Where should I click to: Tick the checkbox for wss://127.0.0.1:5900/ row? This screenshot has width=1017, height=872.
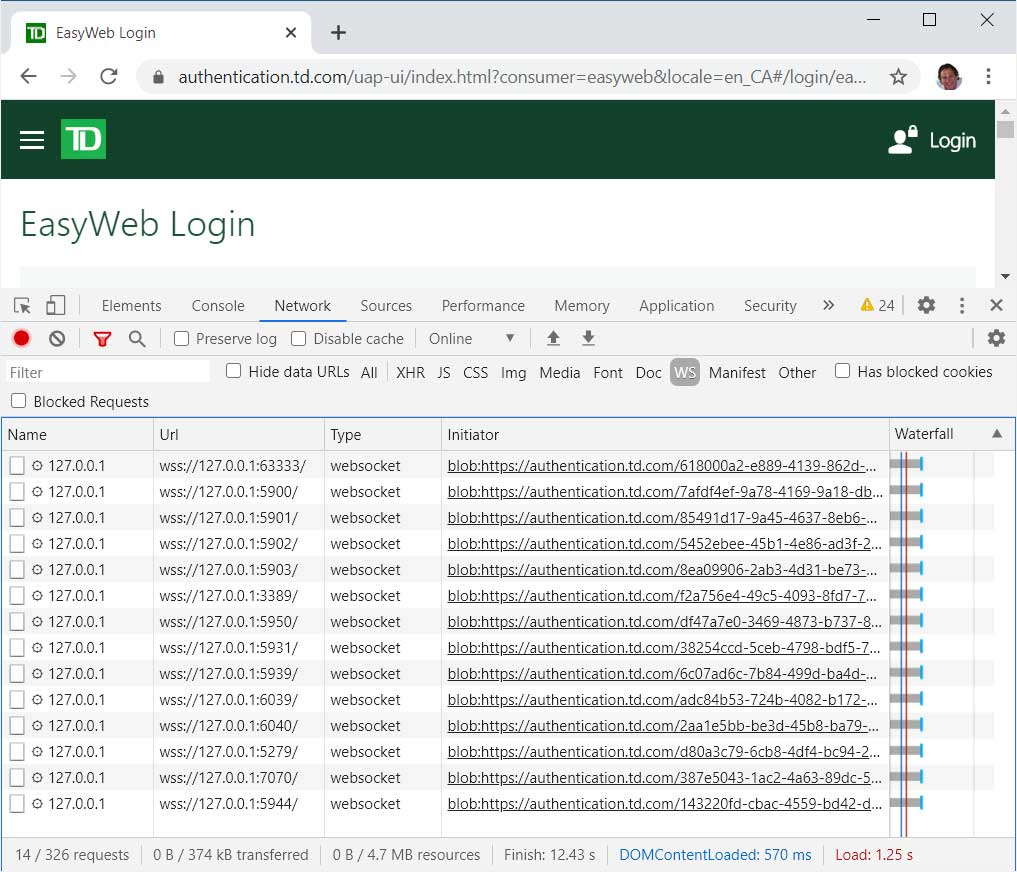click(x=17, y=491)
